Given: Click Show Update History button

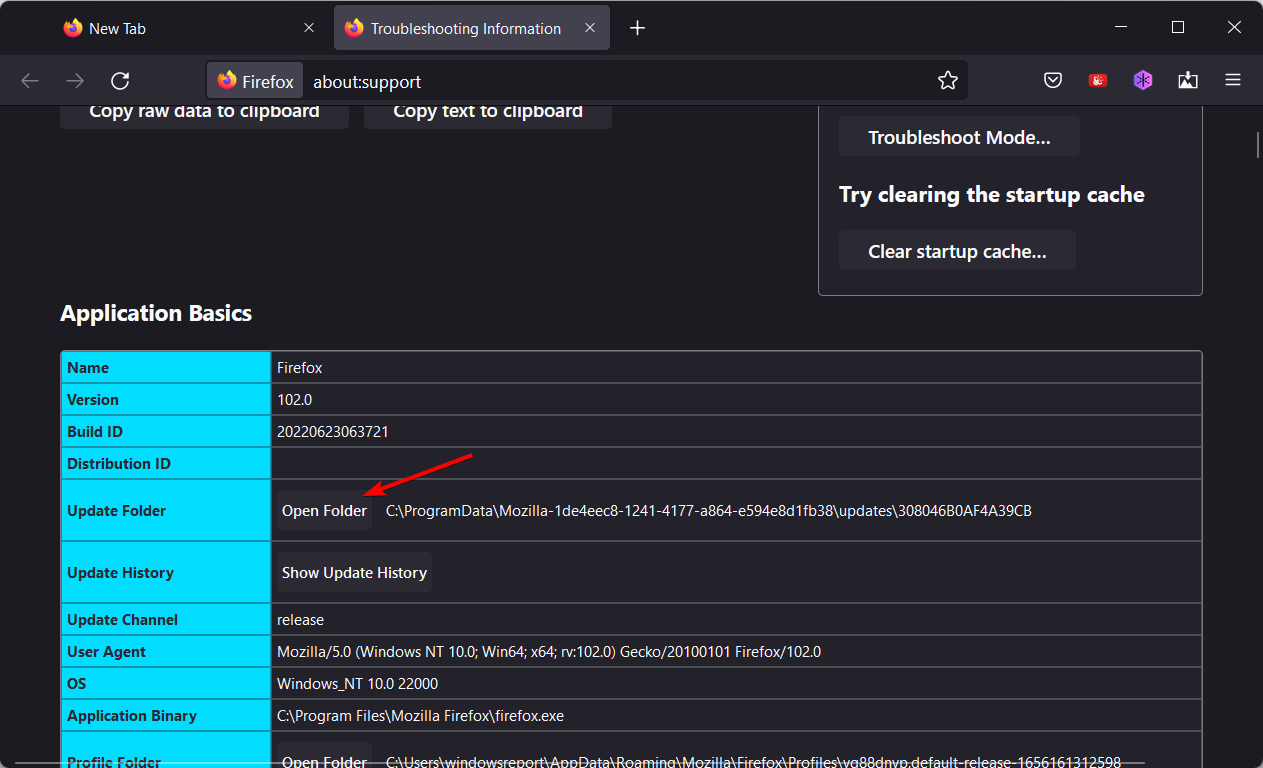Looking at the screenshot, I should click(354, 573).
